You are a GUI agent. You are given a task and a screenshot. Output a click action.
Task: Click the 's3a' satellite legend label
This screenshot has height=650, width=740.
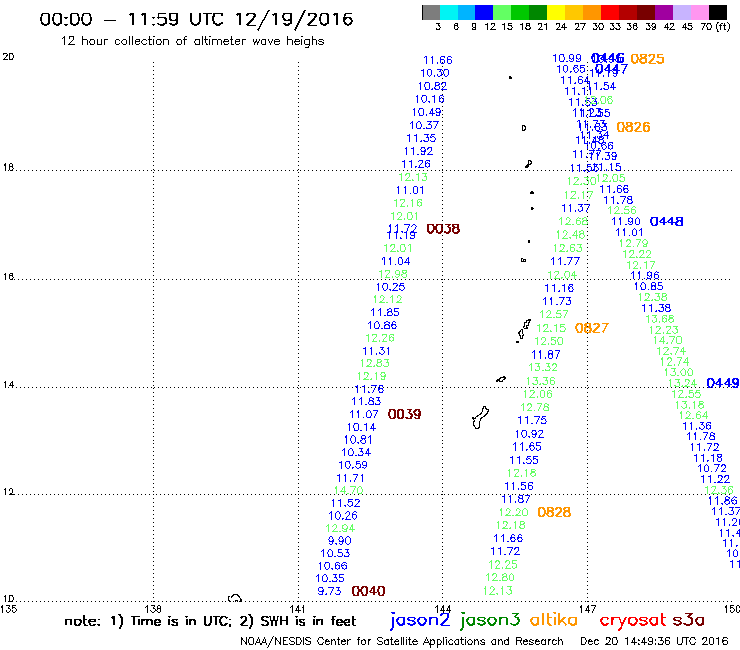coord(688,620)
